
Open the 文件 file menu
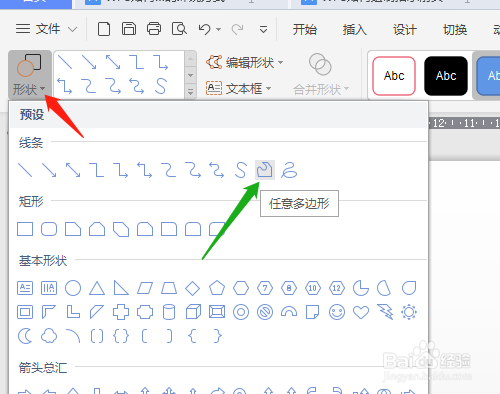(x=38, y=29)
